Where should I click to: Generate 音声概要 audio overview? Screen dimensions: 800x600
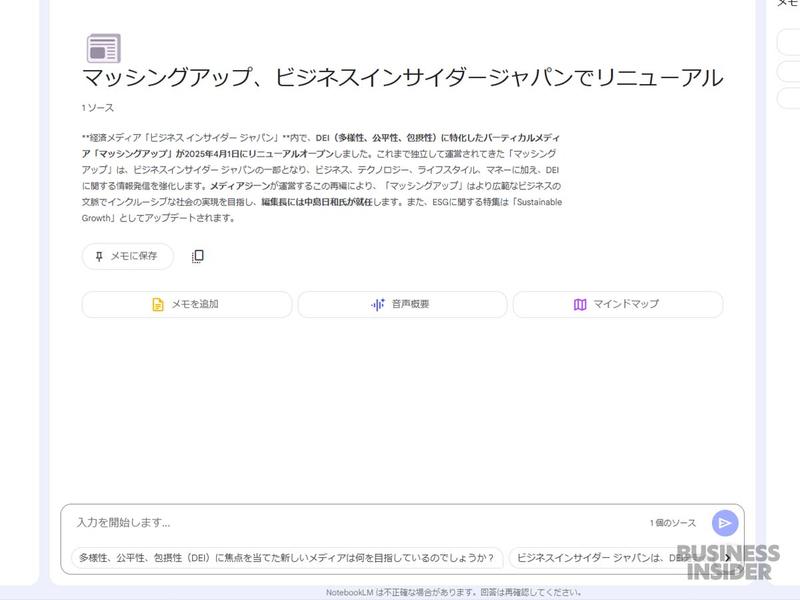pyautogui.click(x=402, y=305)
